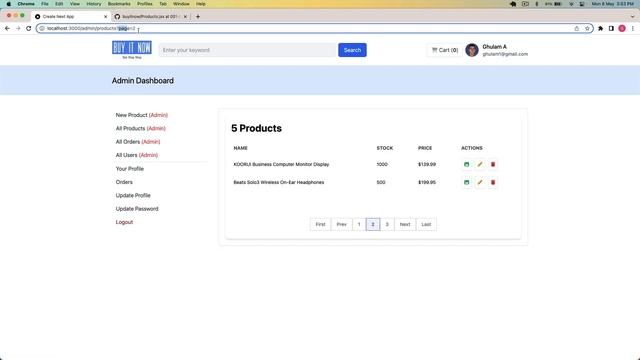Screen dimensions: 640x360
Task: Select pagination page 3
Action: (387, 224)
